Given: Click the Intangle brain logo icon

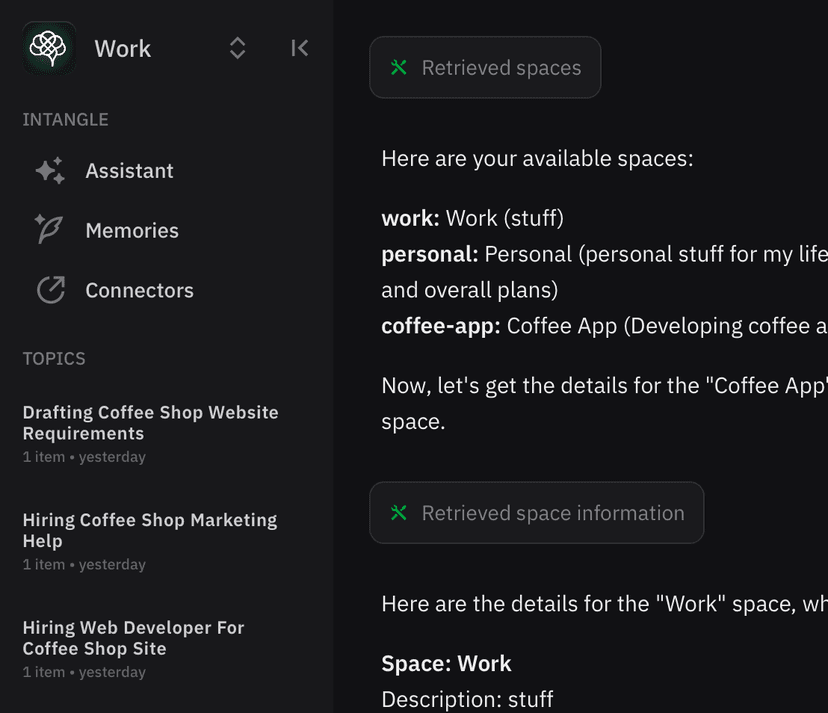Looking at the screenshot, I should click(x=48, y=48).
